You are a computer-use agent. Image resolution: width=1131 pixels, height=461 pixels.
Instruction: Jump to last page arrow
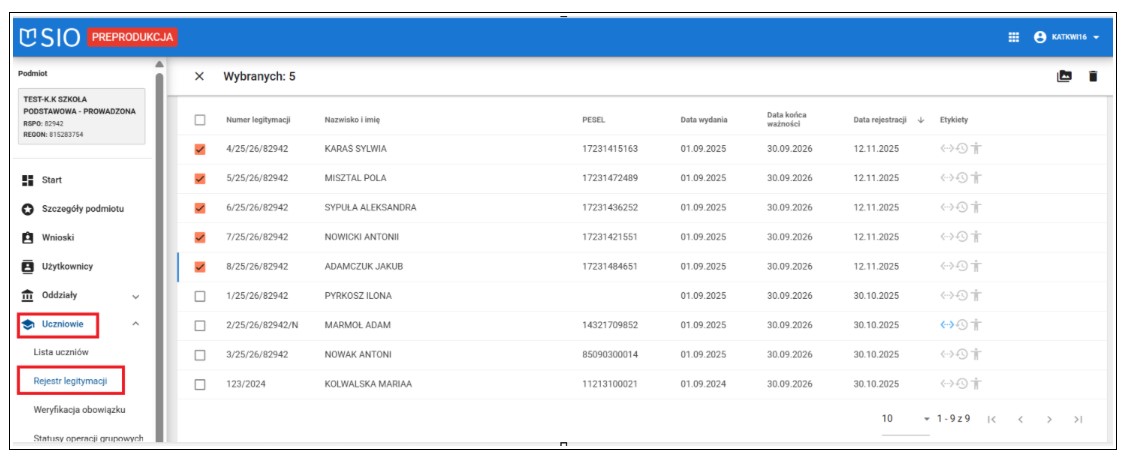[1078, 419]
